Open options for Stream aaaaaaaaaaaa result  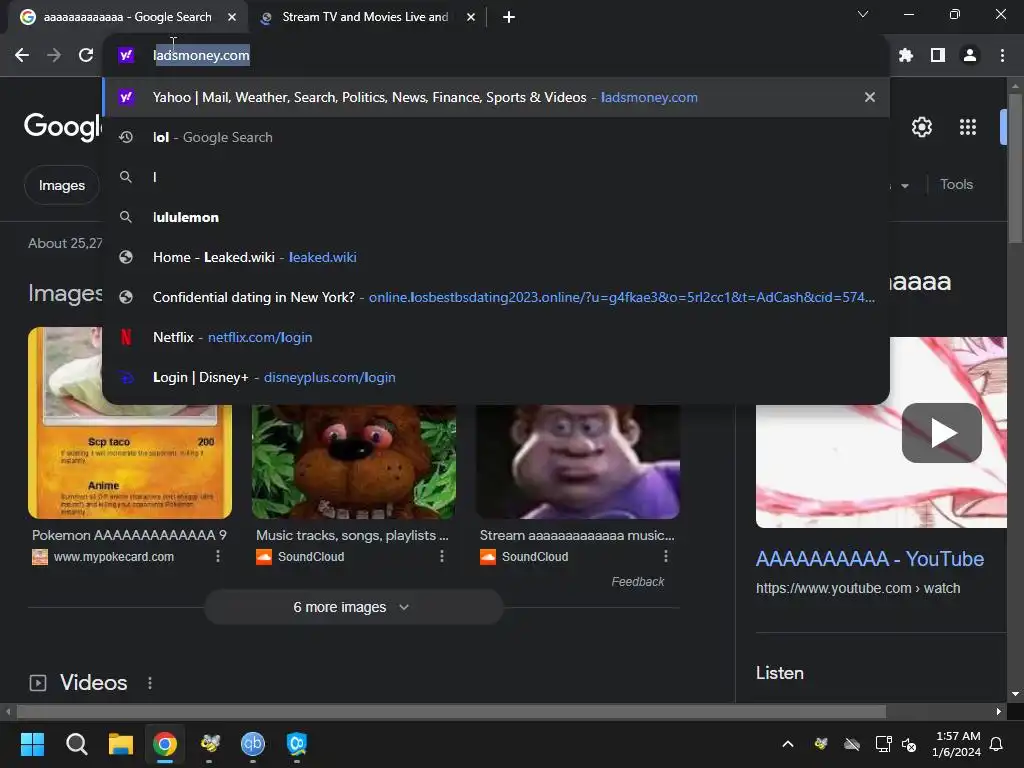665,556
